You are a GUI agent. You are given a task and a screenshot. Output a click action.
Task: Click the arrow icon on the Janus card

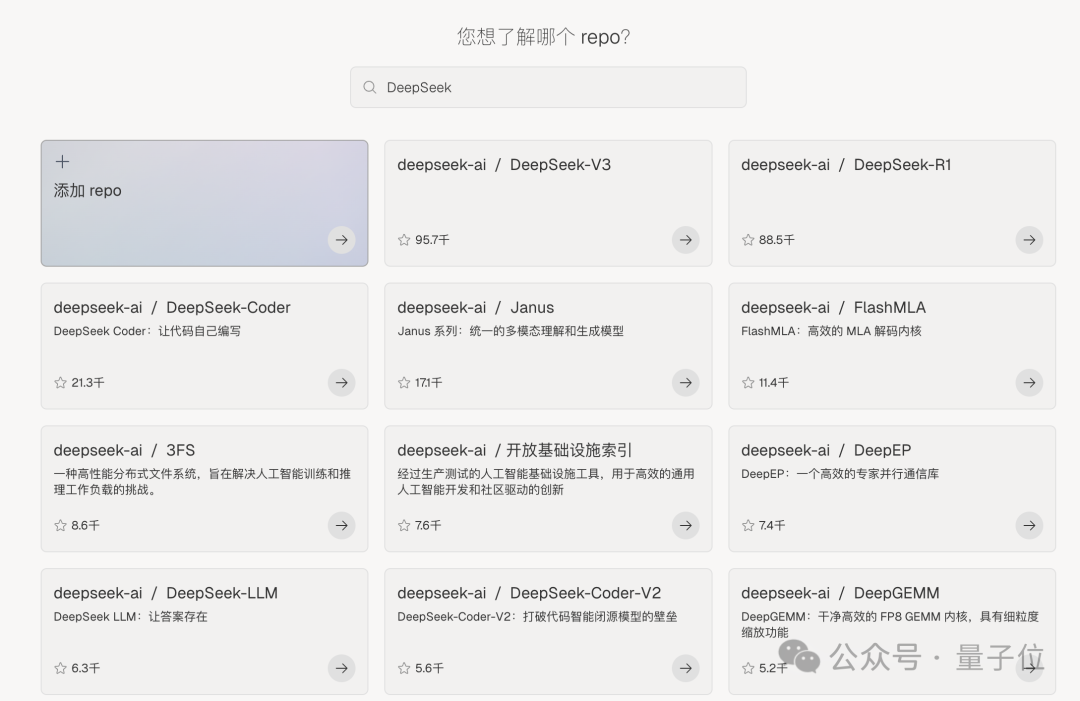point(685,383)
